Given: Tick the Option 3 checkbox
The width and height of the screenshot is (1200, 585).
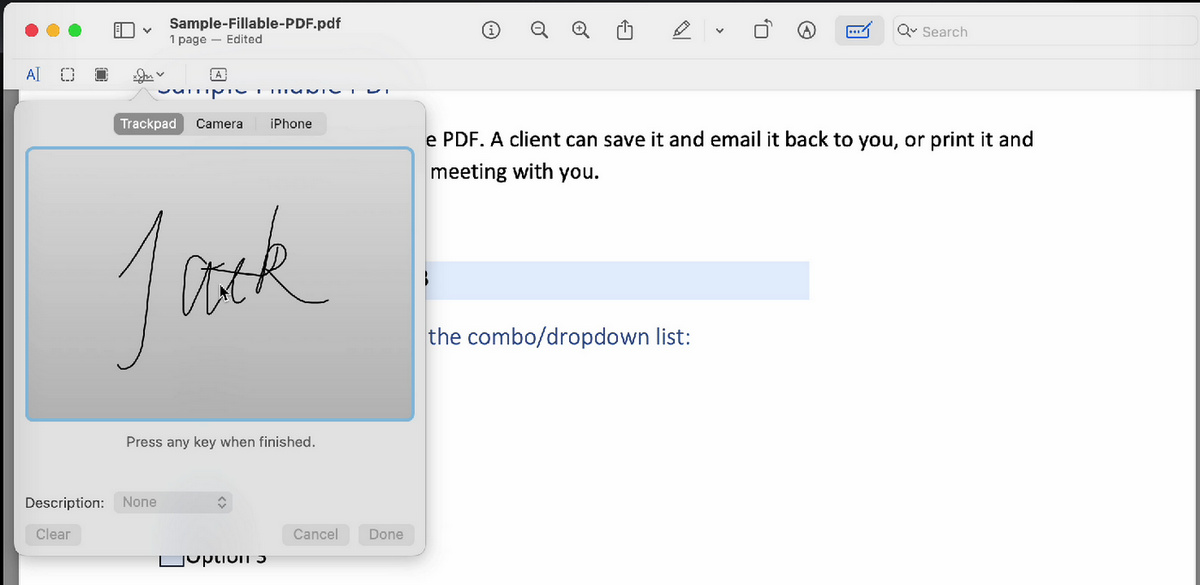Looking at the screenshot, I should 171,558.
